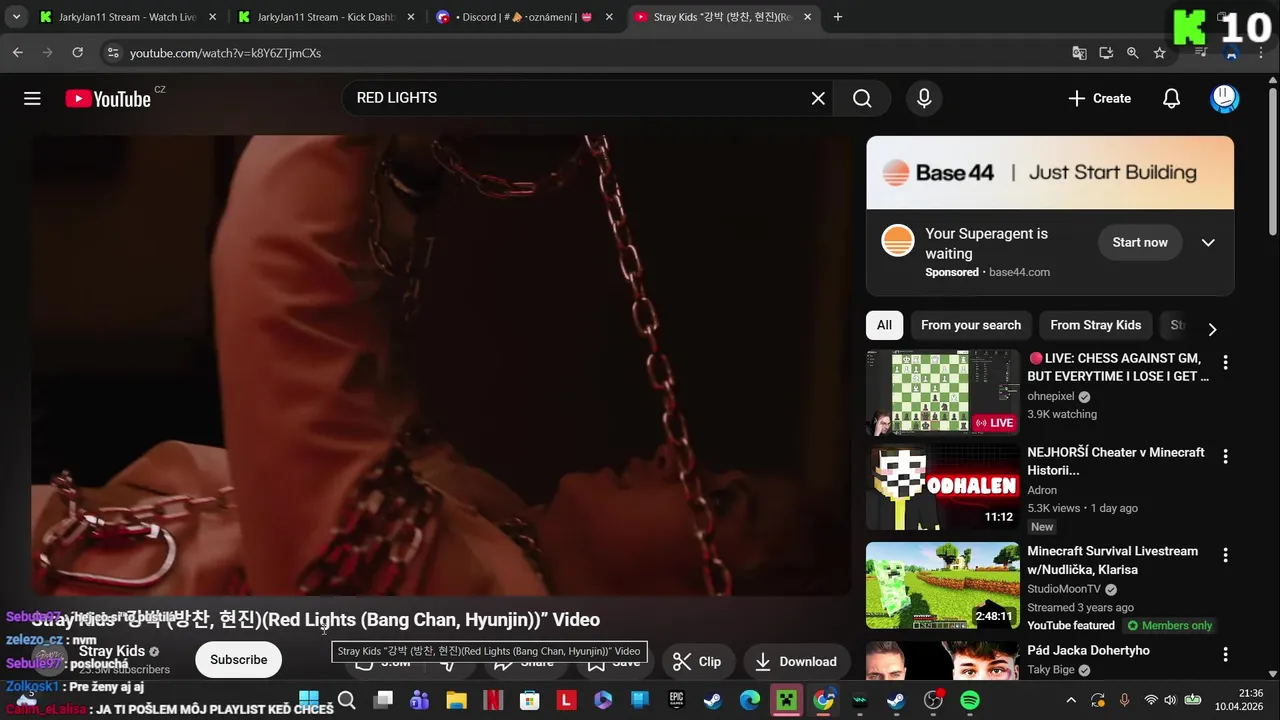This screenshot has height=720, width=1280.
Task: Switch to JarkyJan11 Stream Watch Live tab
Action: pyautogui.click(x=127, y=17)
